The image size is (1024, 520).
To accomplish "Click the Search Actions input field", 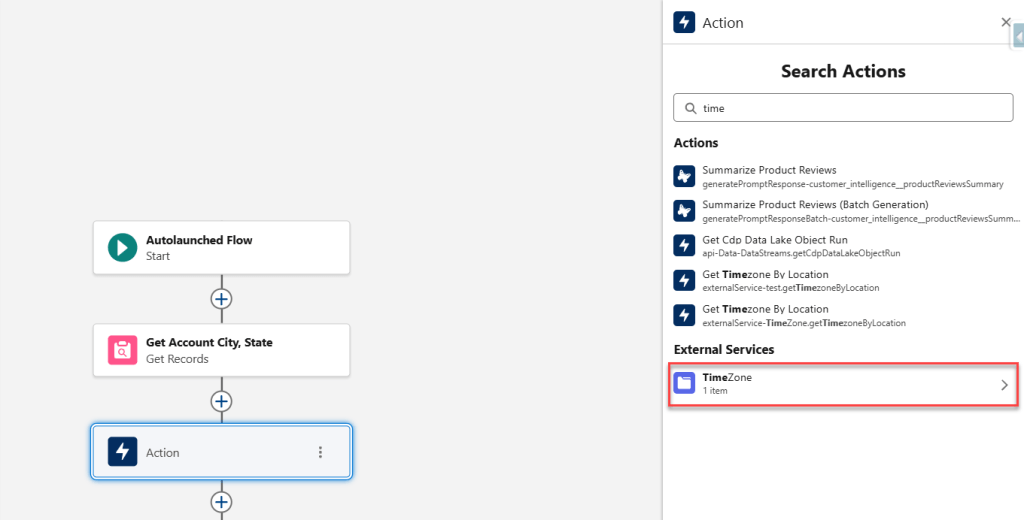I will [x=850, y=108].
